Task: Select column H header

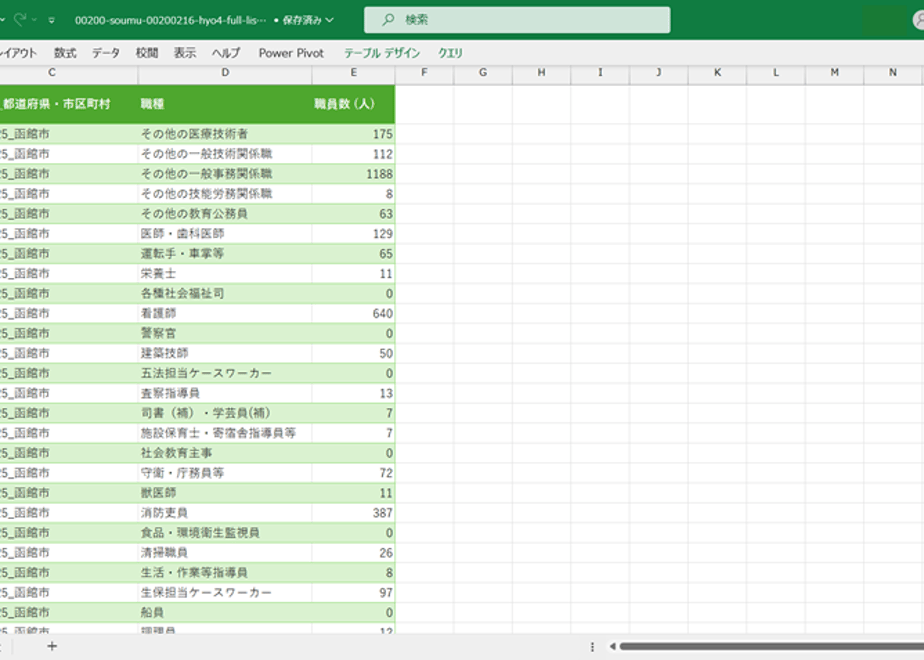Action: coord(541,72)
